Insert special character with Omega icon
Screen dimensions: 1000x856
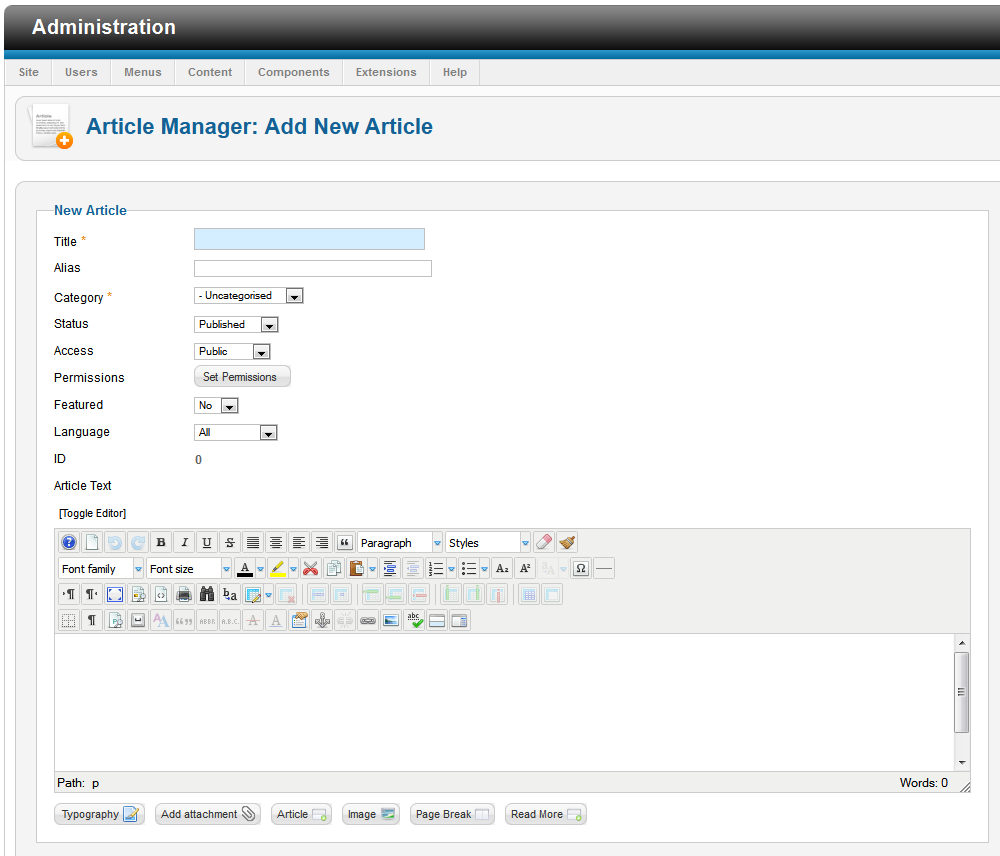(x=580, y=569)
